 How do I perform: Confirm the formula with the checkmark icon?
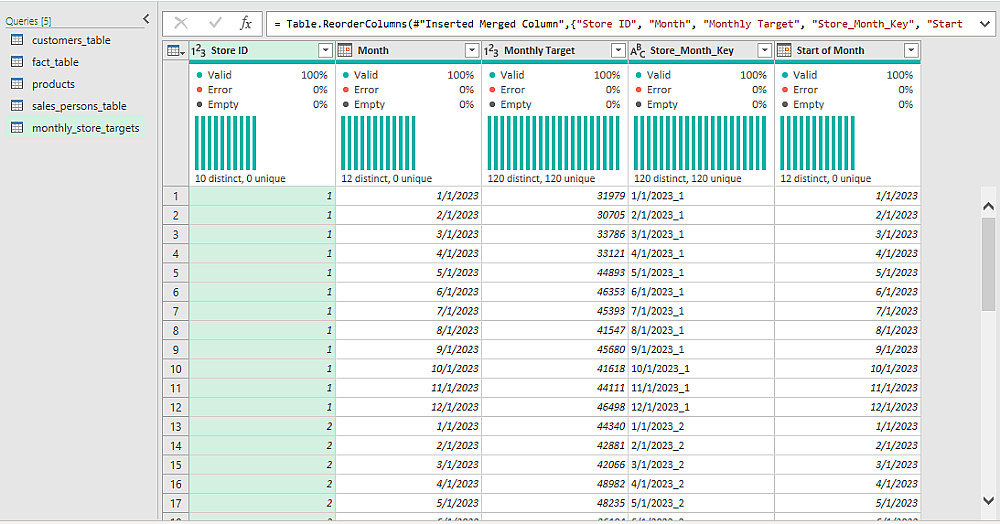click(x=215, y=24)
